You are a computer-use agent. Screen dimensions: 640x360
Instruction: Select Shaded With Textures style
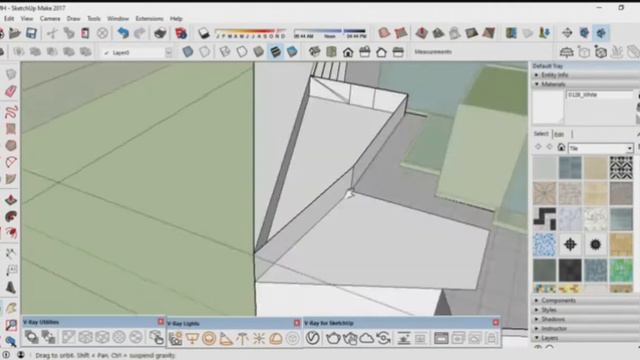pyautogui.click(x=276, y=52)
